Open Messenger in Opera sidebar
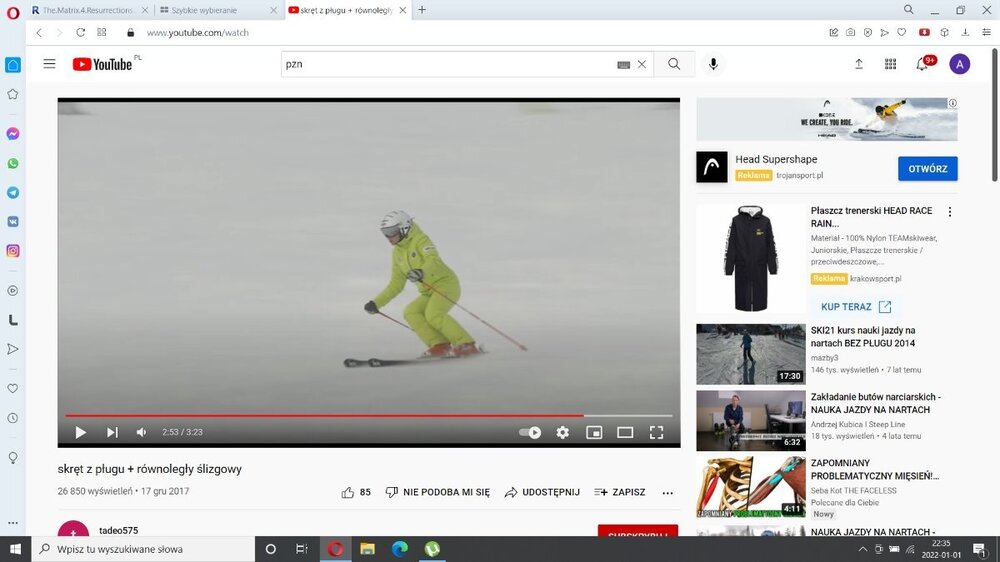The width and height of the screenshot is (1000, 562). click(x=13, y=133)
